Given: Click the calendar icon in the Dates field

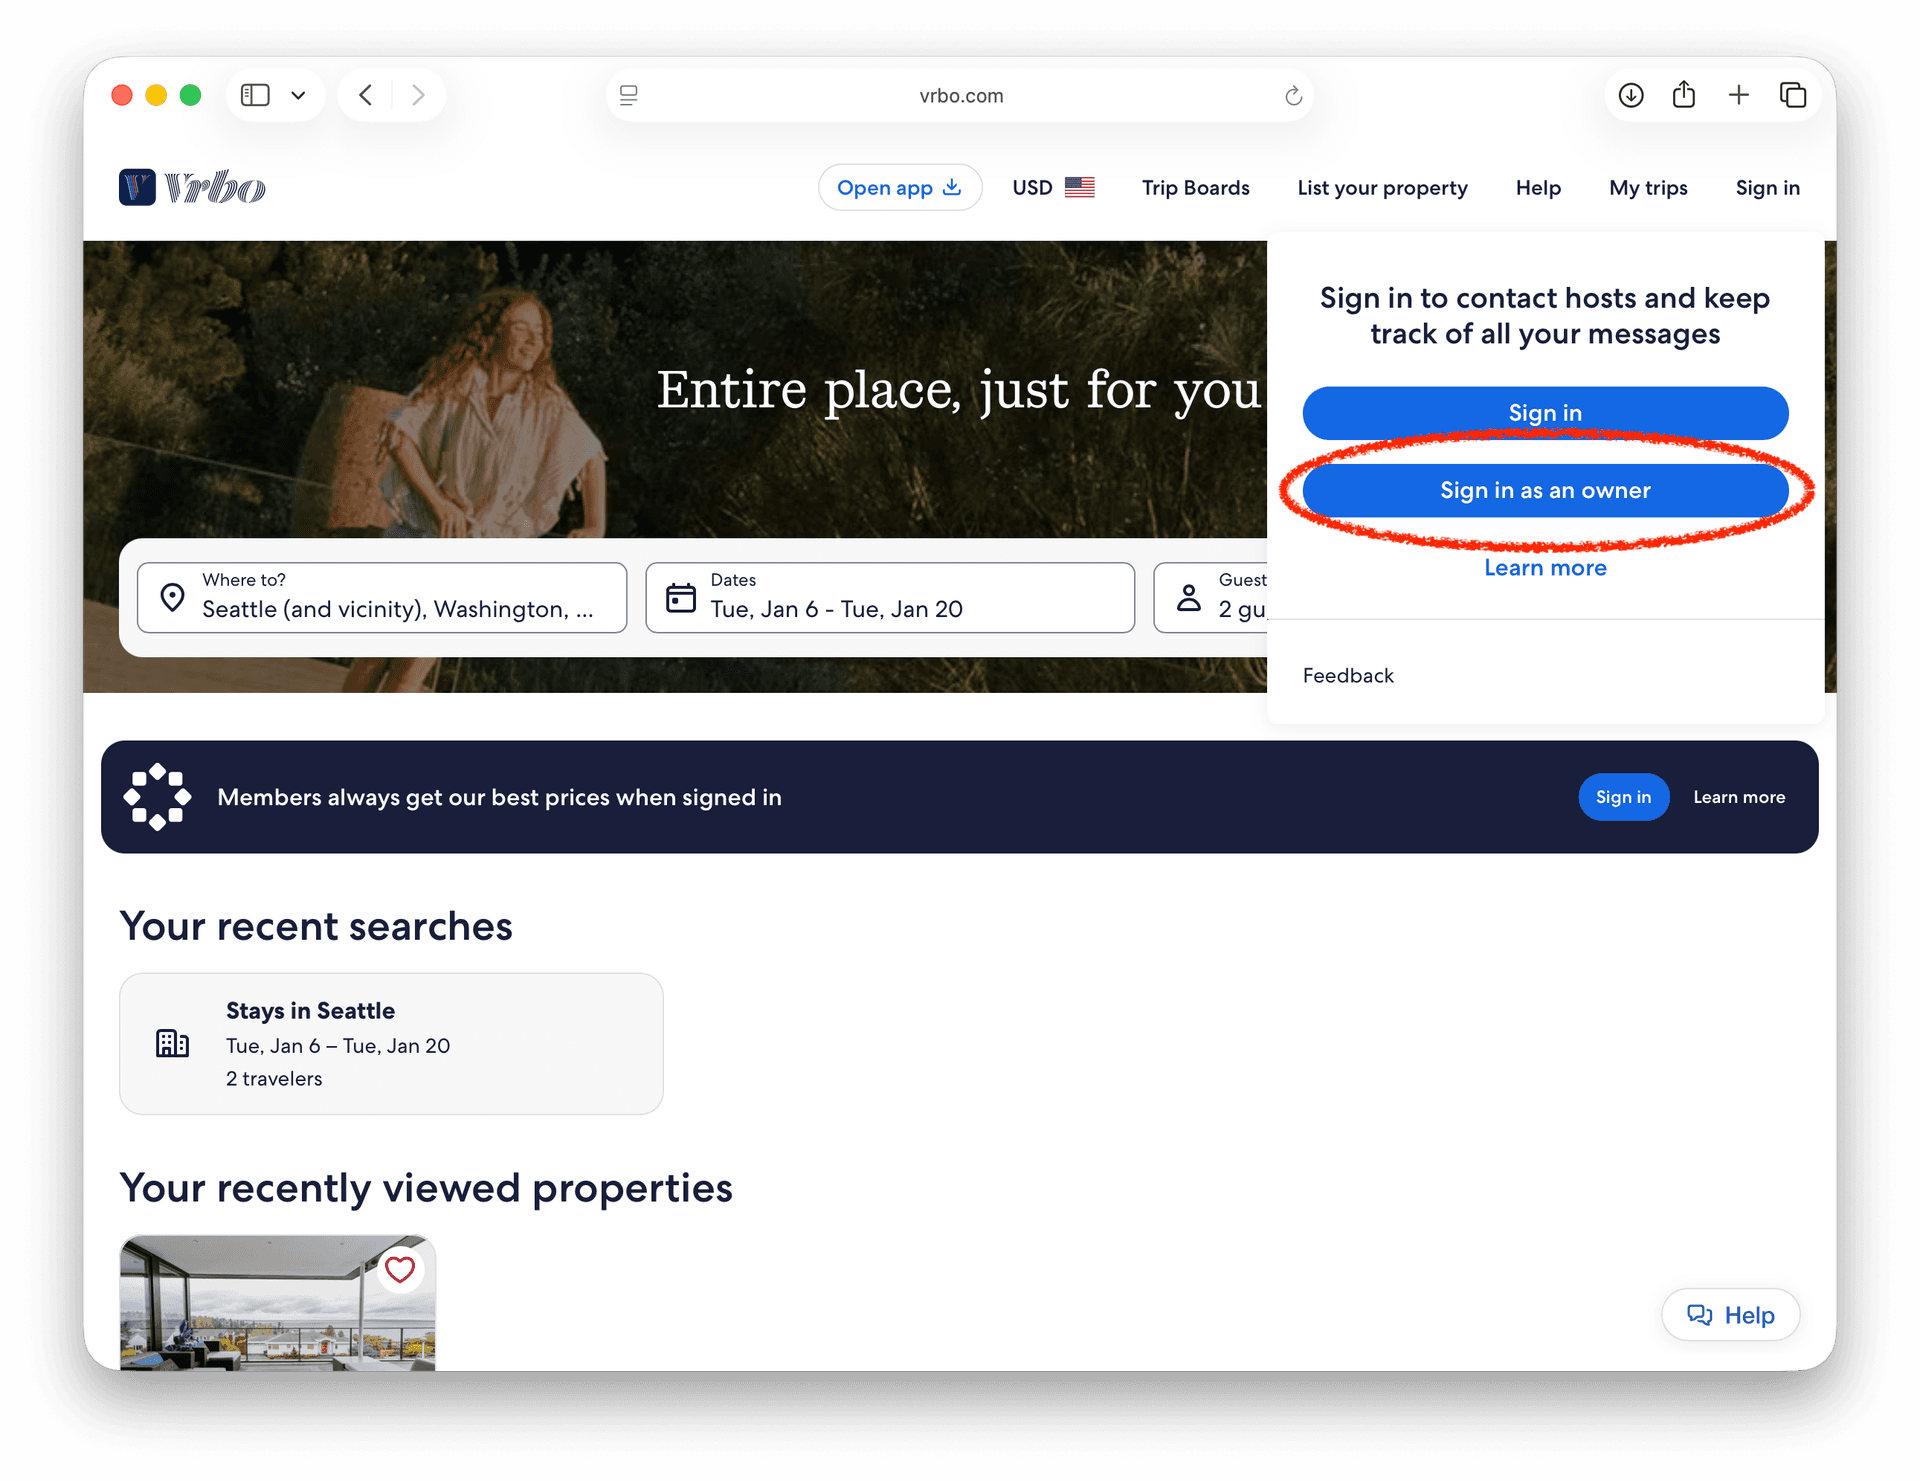Looking at the screenshot, I should click(x=681, y=596).
